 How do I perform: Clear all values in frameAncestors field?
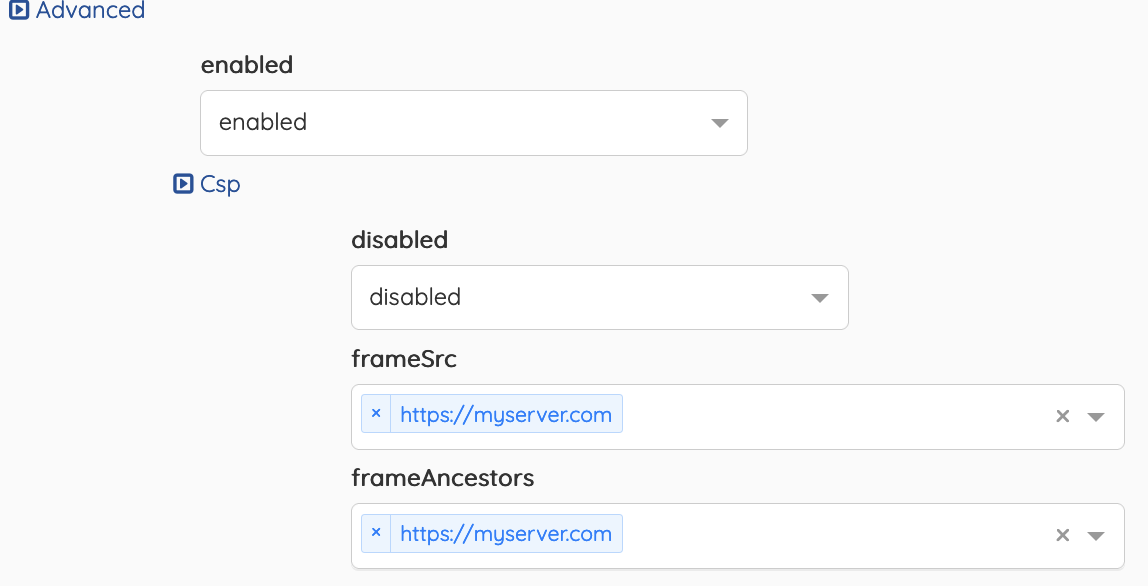point(1063,535)
